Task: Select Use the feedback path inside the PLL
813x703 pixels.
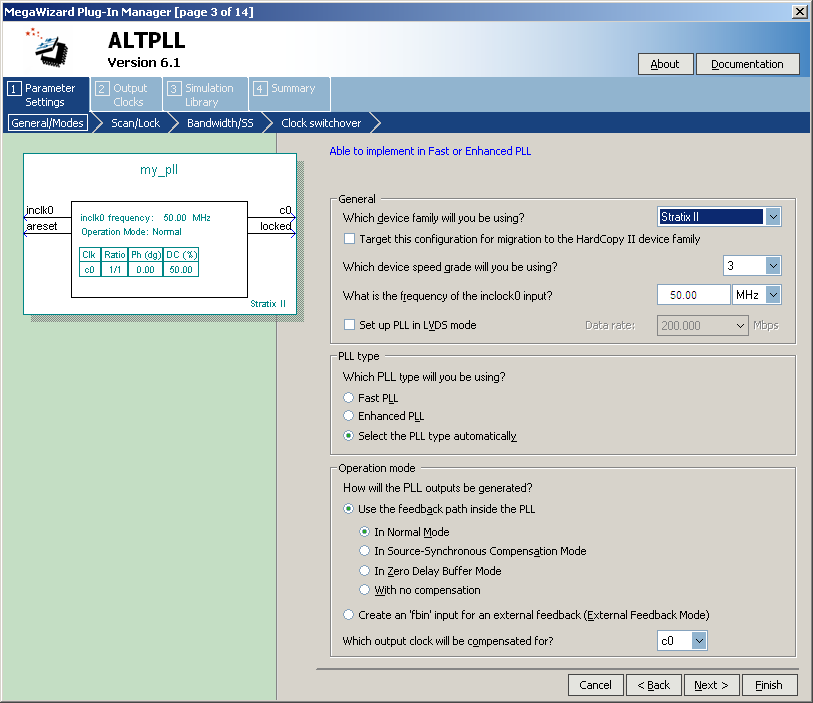Action: (348, 509)
